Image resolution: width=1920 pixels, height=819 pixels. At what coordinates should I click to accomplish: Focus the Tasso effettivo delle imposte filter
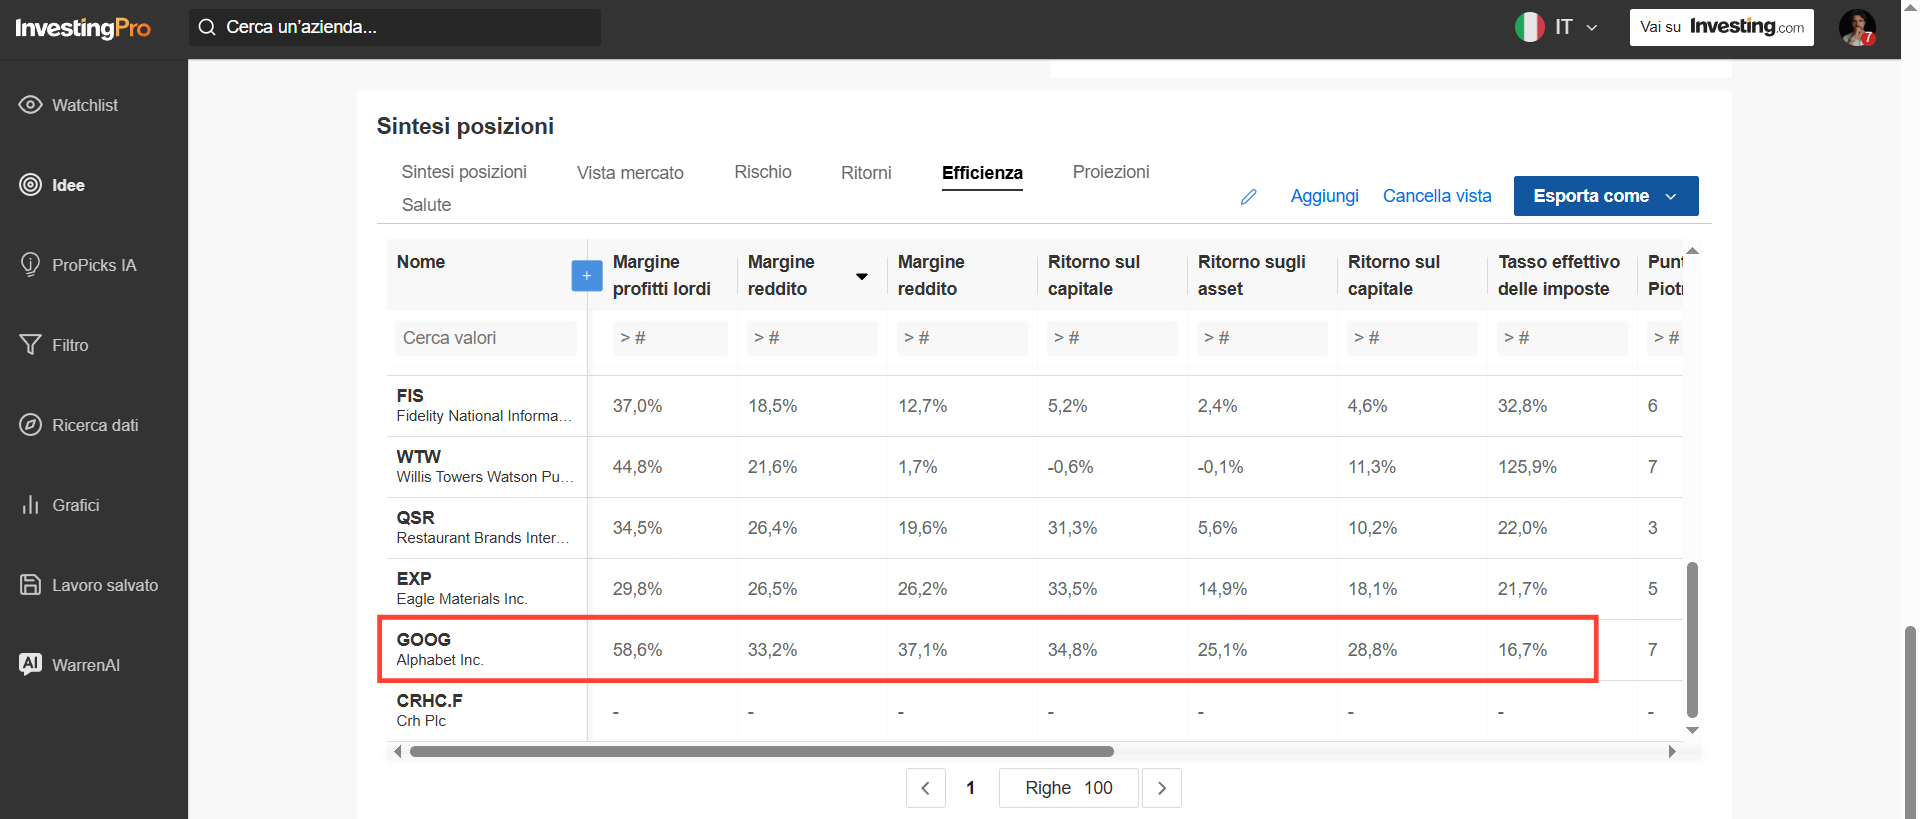(x=1562, y=338)
